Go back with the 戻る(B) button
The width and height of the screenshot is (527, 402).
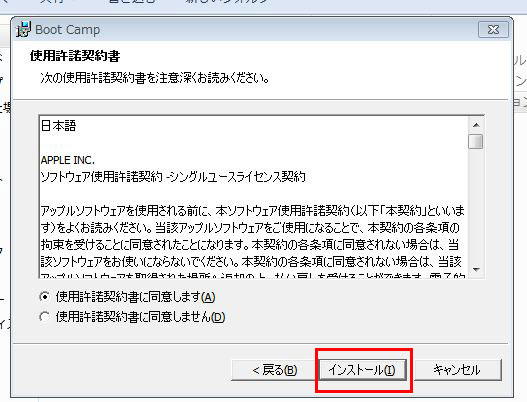pos(274,370)
